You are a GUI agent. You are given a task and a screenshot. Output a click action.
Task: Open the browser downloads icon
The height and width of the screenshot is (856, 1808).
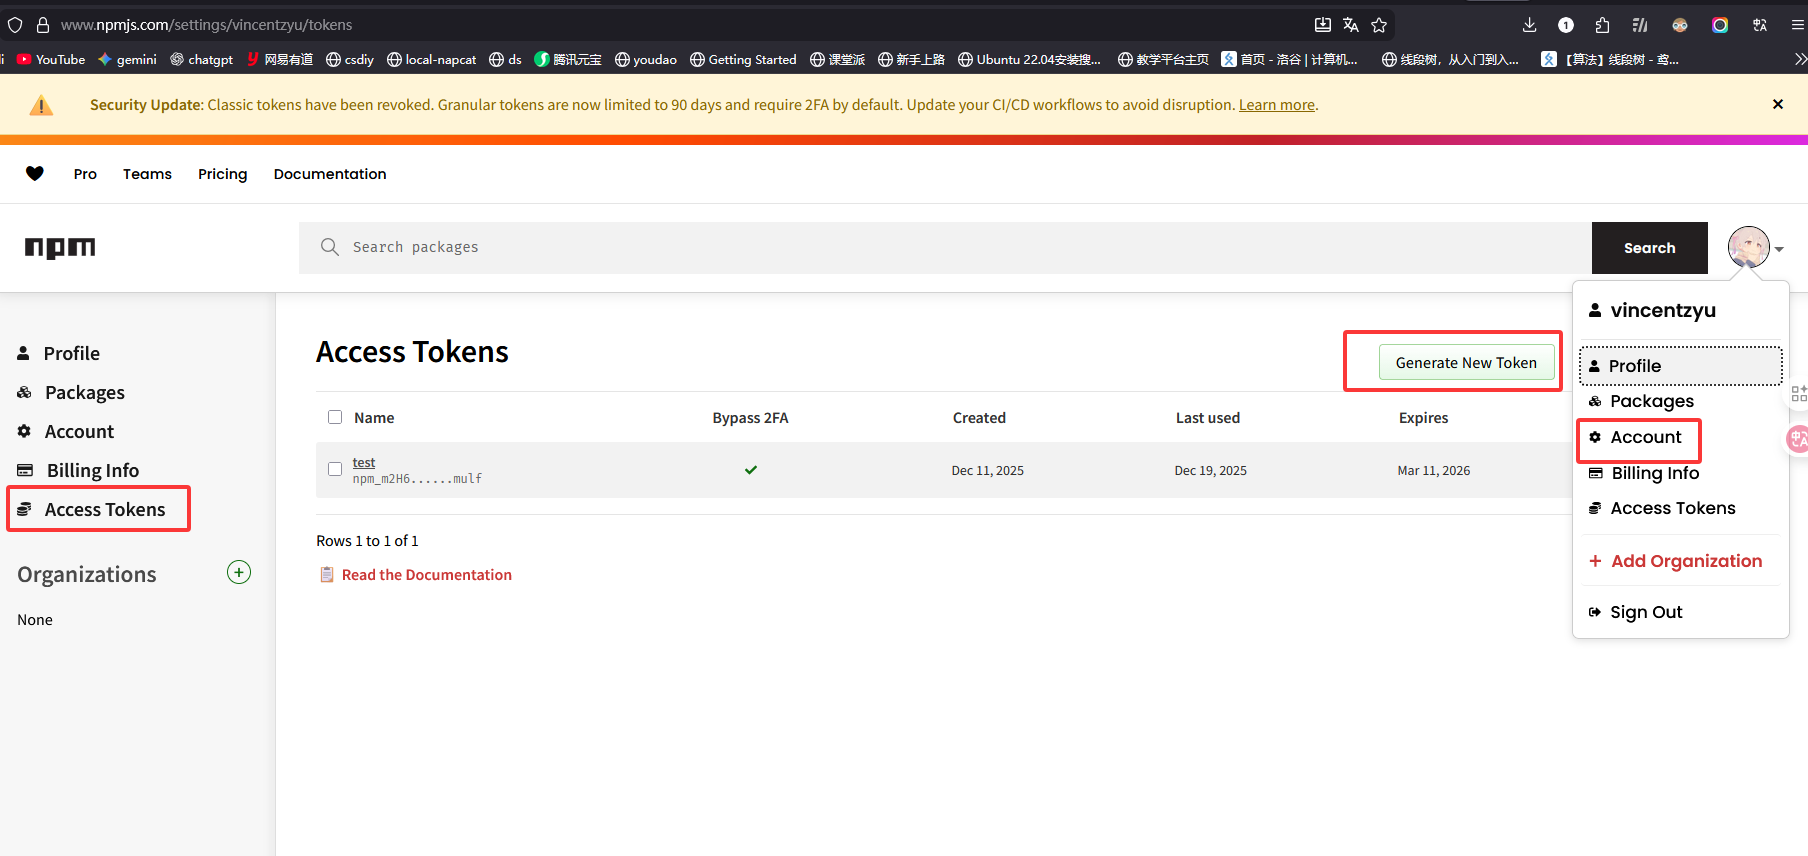pos(1529,25)
